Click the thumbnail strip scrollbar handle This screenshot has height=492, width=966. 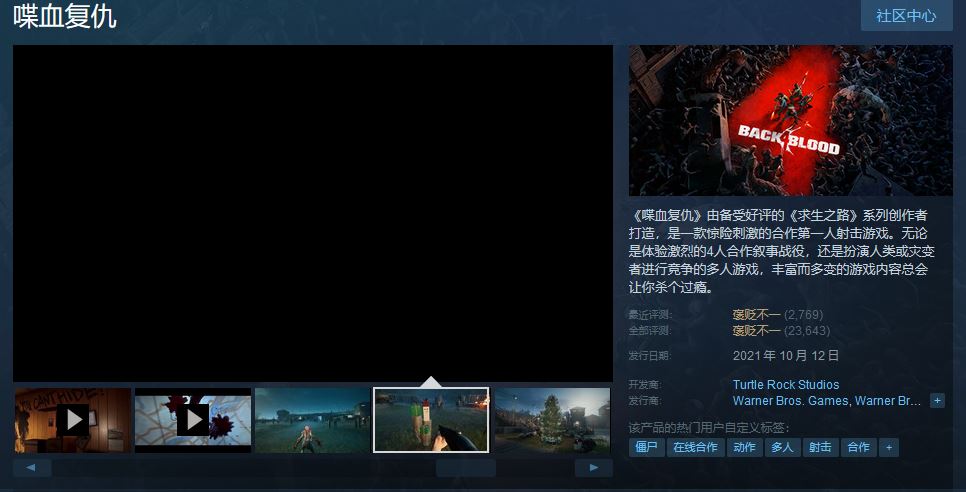coord(466,468)
